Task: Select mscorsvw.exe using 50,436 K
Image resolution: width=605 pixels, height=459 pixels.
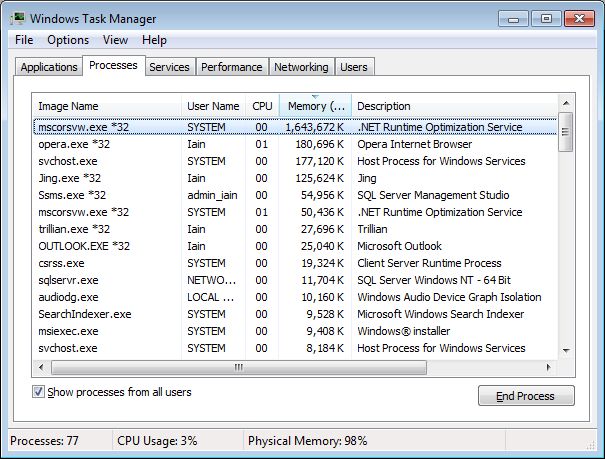Action: coord(296,212)
